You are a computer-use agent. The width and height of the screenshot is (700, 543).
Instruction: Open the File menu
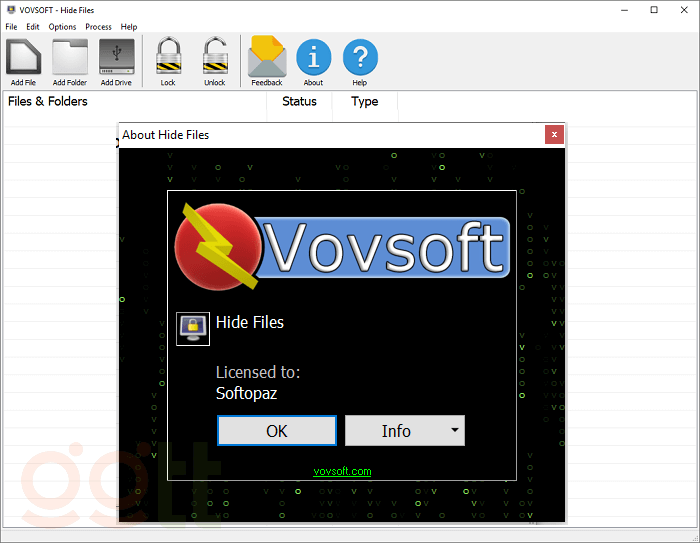point(11,27)
